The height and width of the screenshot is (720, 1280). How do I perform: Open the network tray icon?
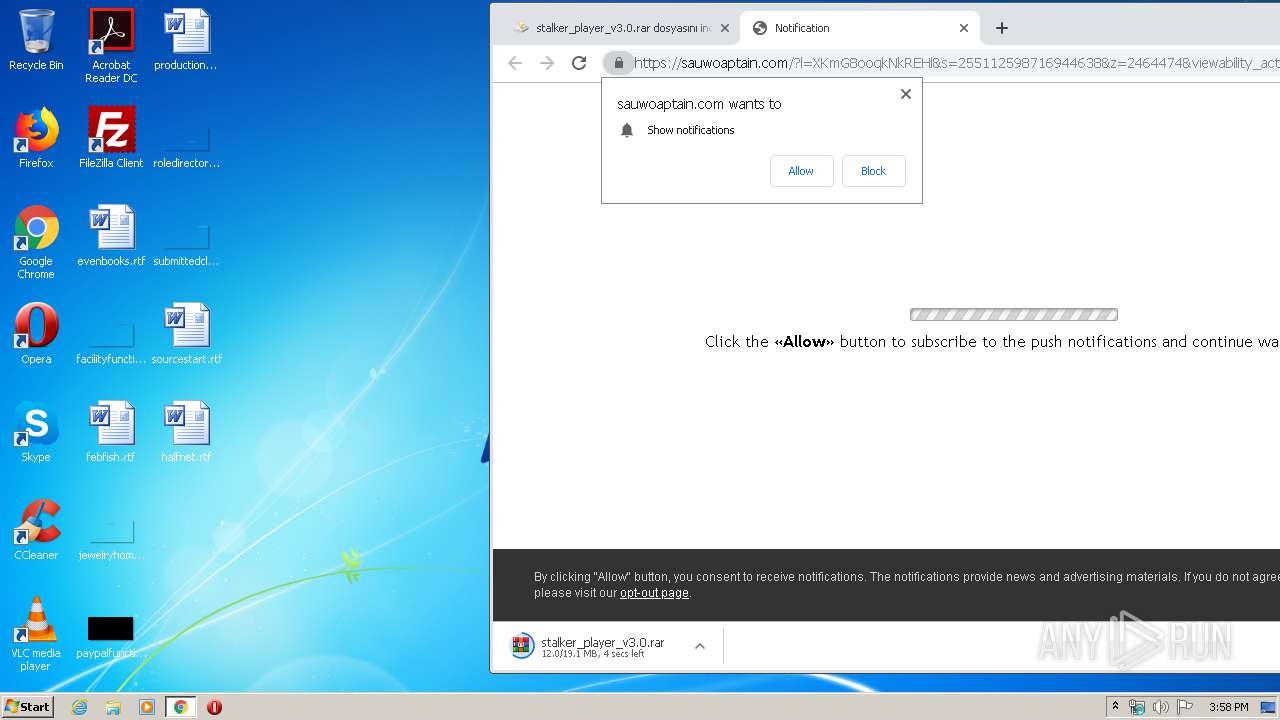click(1137, 707)
